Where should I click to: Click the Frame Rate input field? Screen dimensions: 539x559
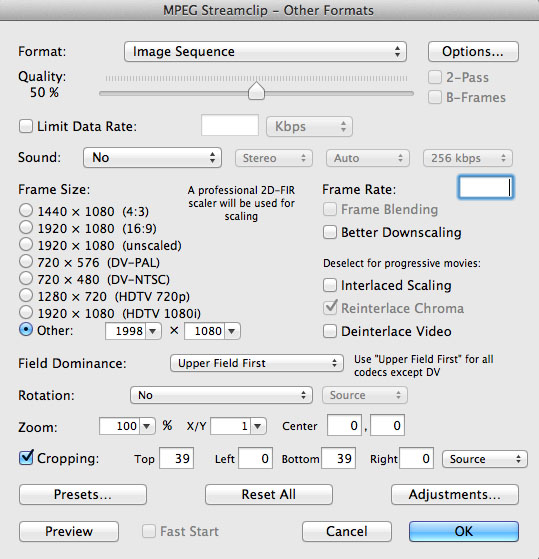pyautogui.click(x=486, y=187)
